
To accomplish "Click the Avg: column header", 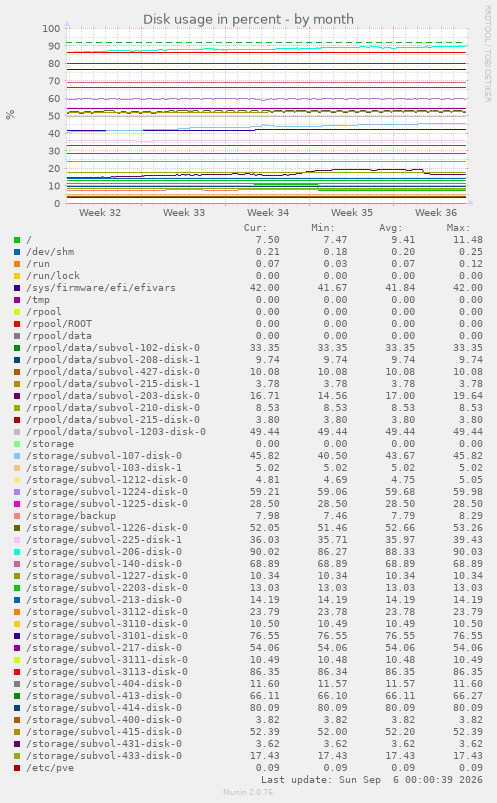I will (x=390, y=228).
